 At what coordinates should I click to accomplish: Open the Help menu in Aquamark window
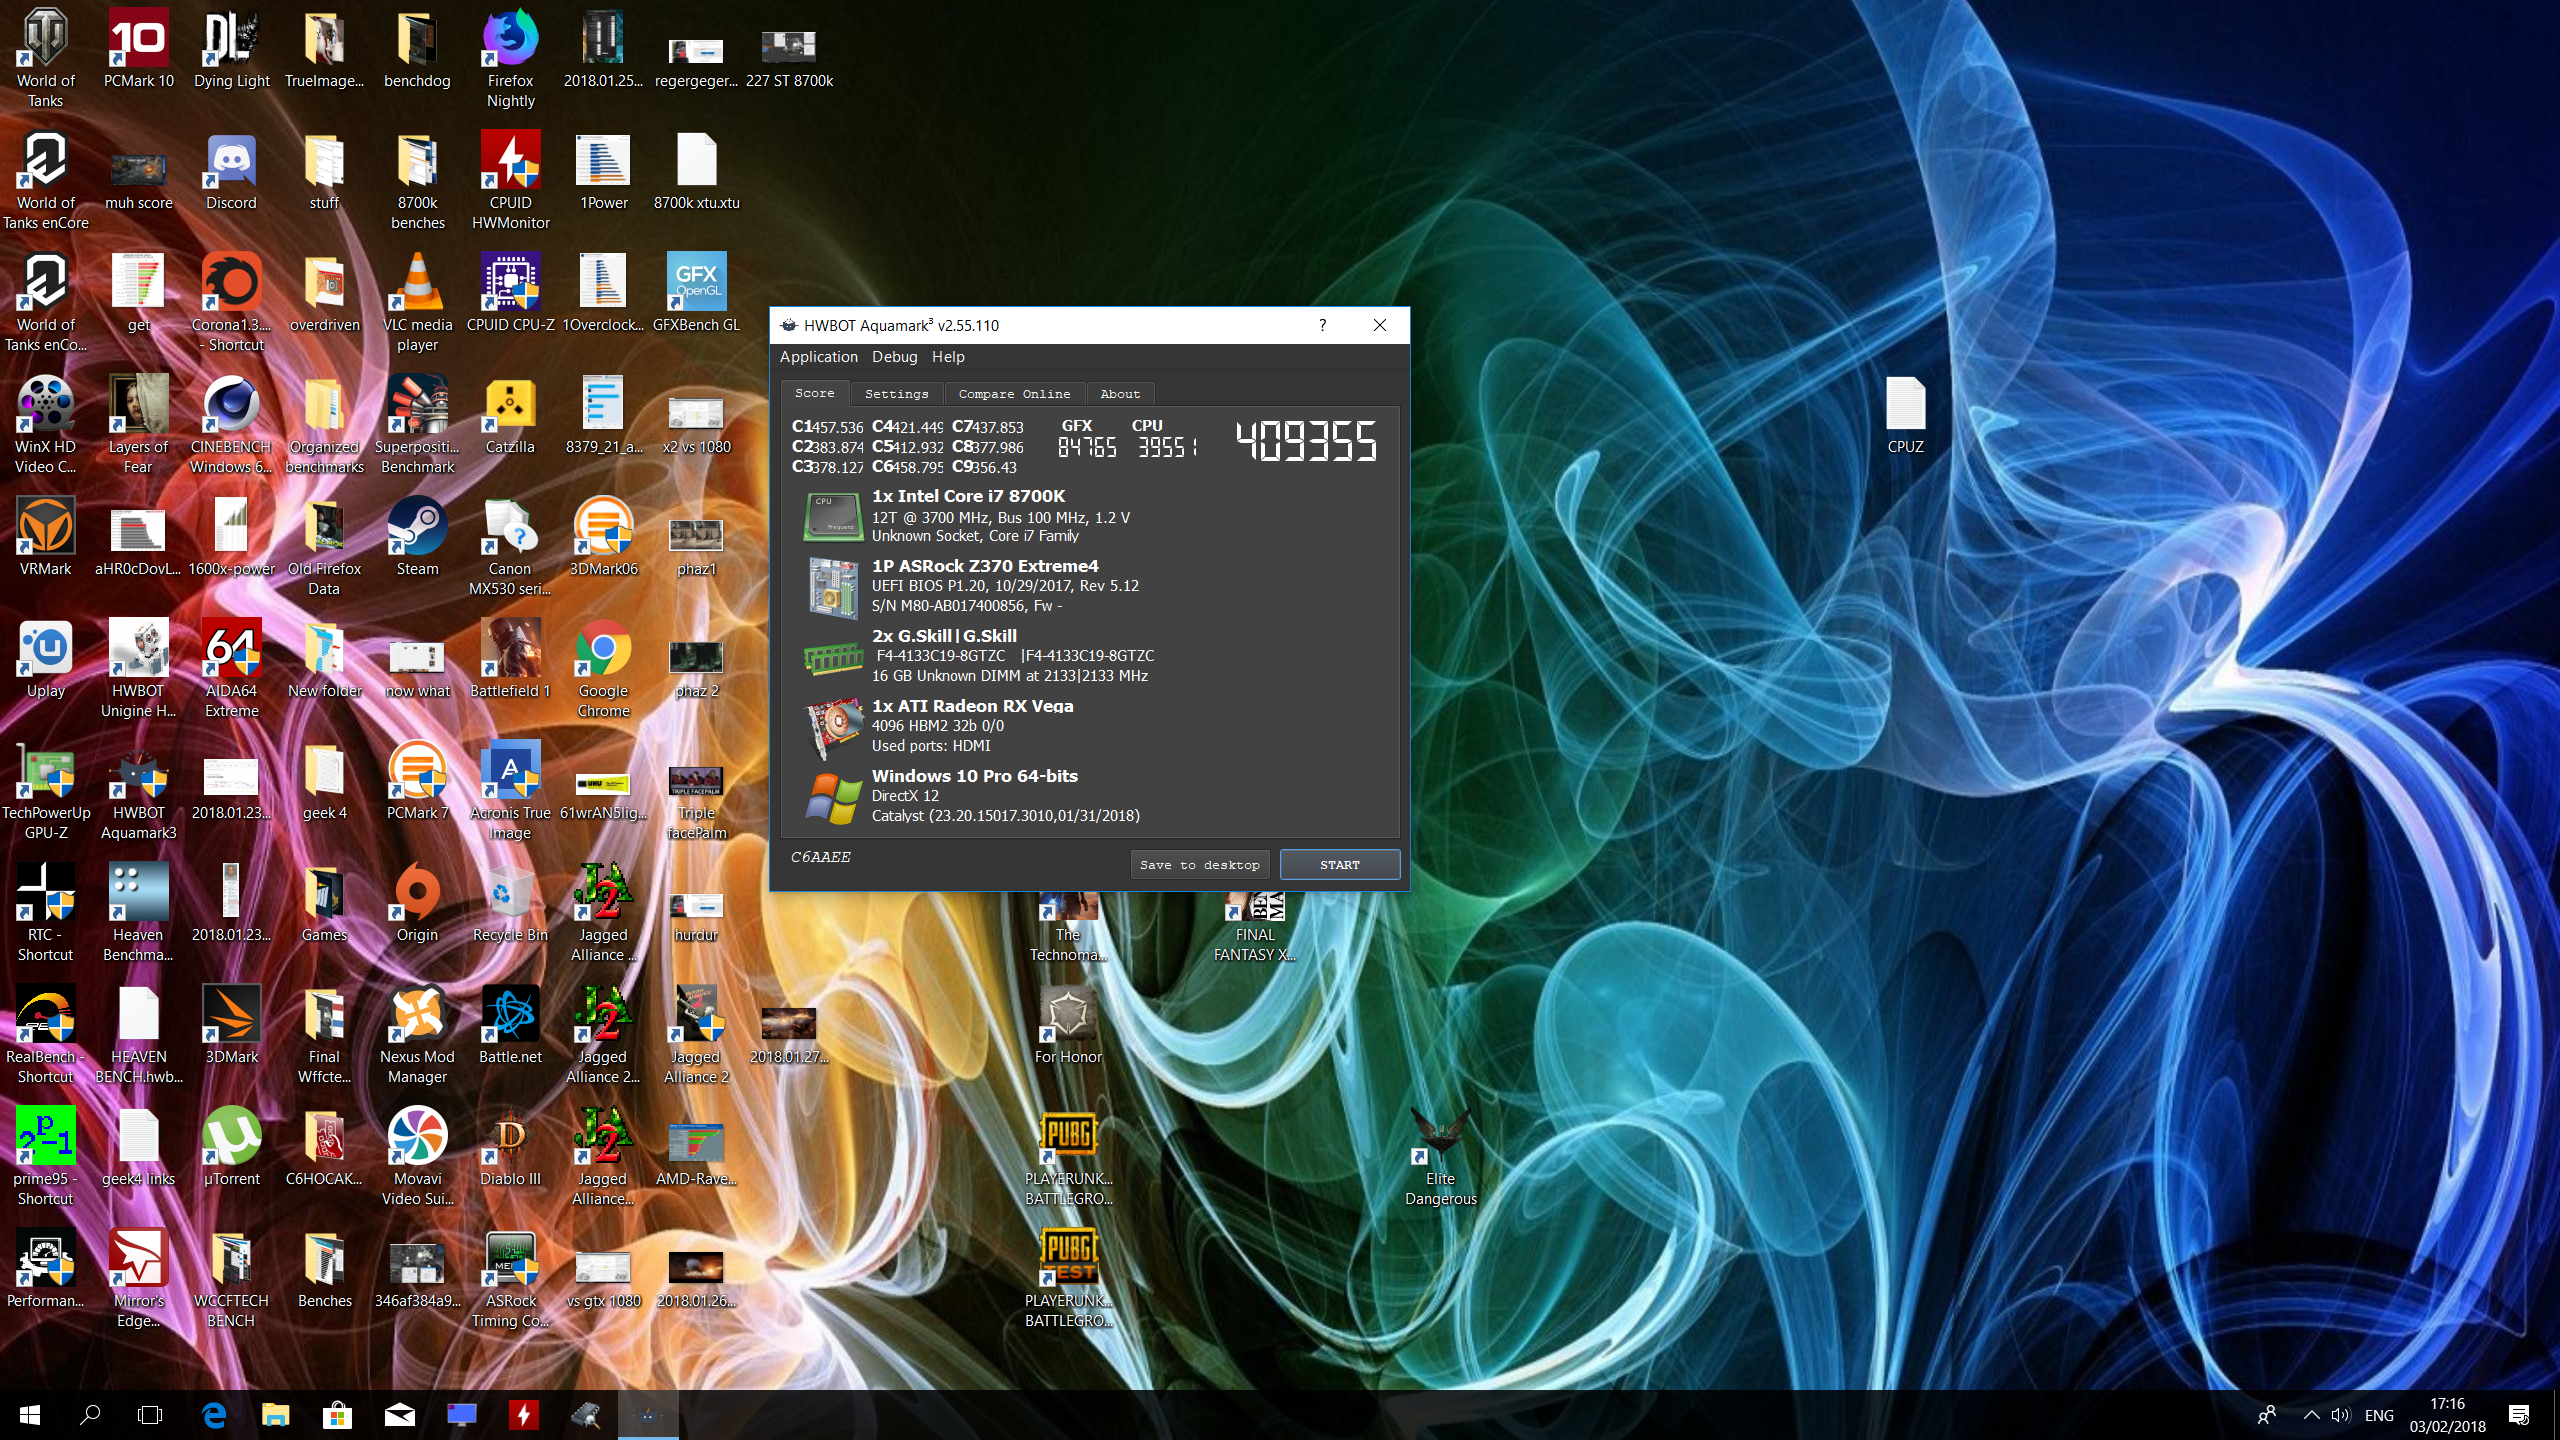(x=948, y=357)
